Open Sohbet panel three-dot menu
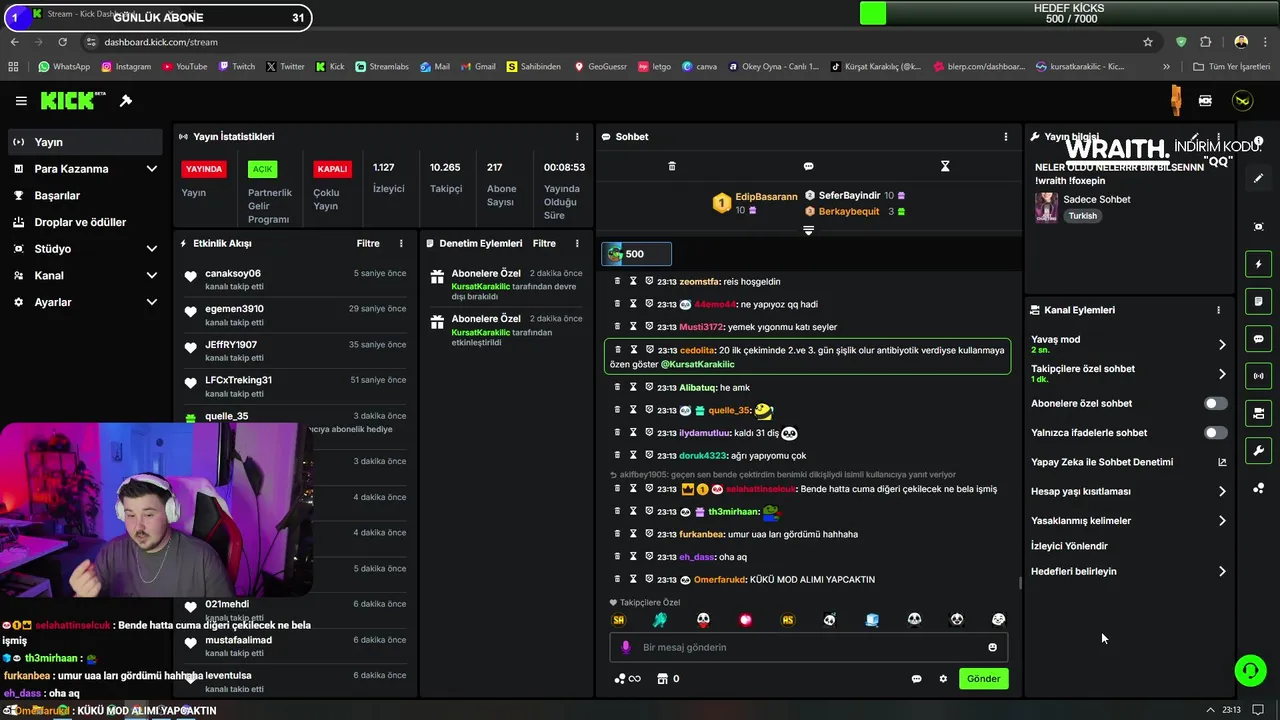The width and height of the screenshot is (1280, 720). 1006,136
